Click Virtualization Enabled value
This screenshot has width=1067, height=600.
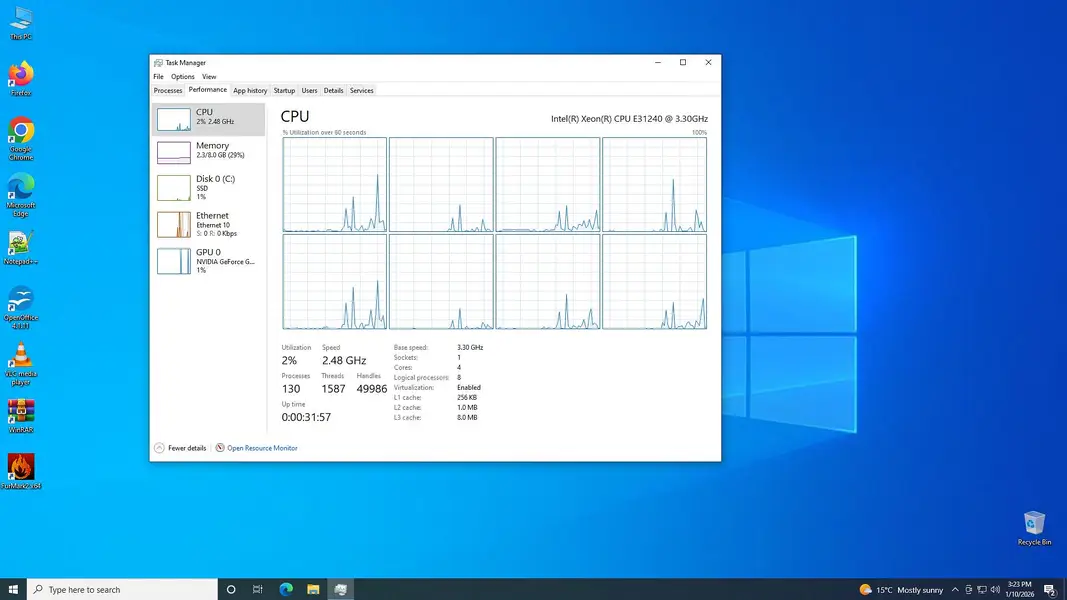point(469,388)
